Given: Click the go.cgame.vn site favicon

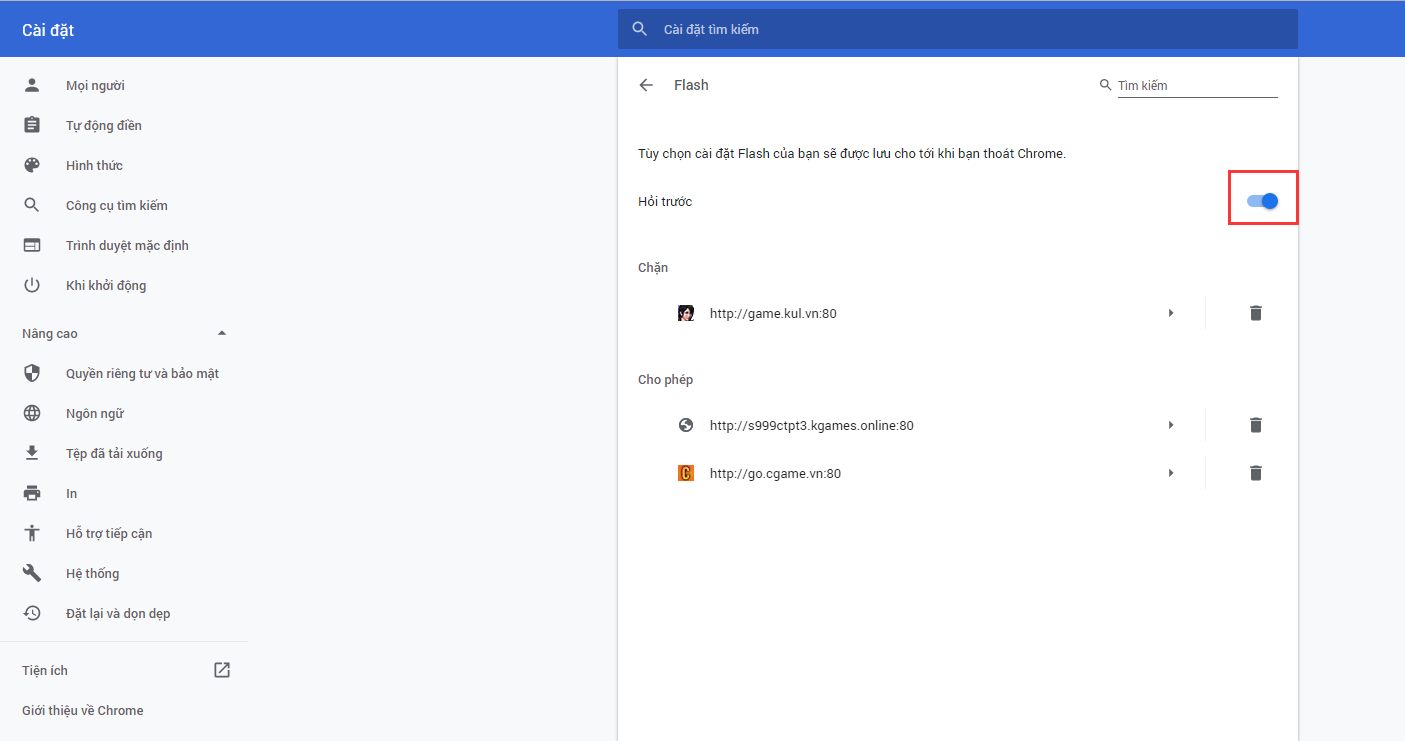Looking at the screenshot, I should click(686, 473).
